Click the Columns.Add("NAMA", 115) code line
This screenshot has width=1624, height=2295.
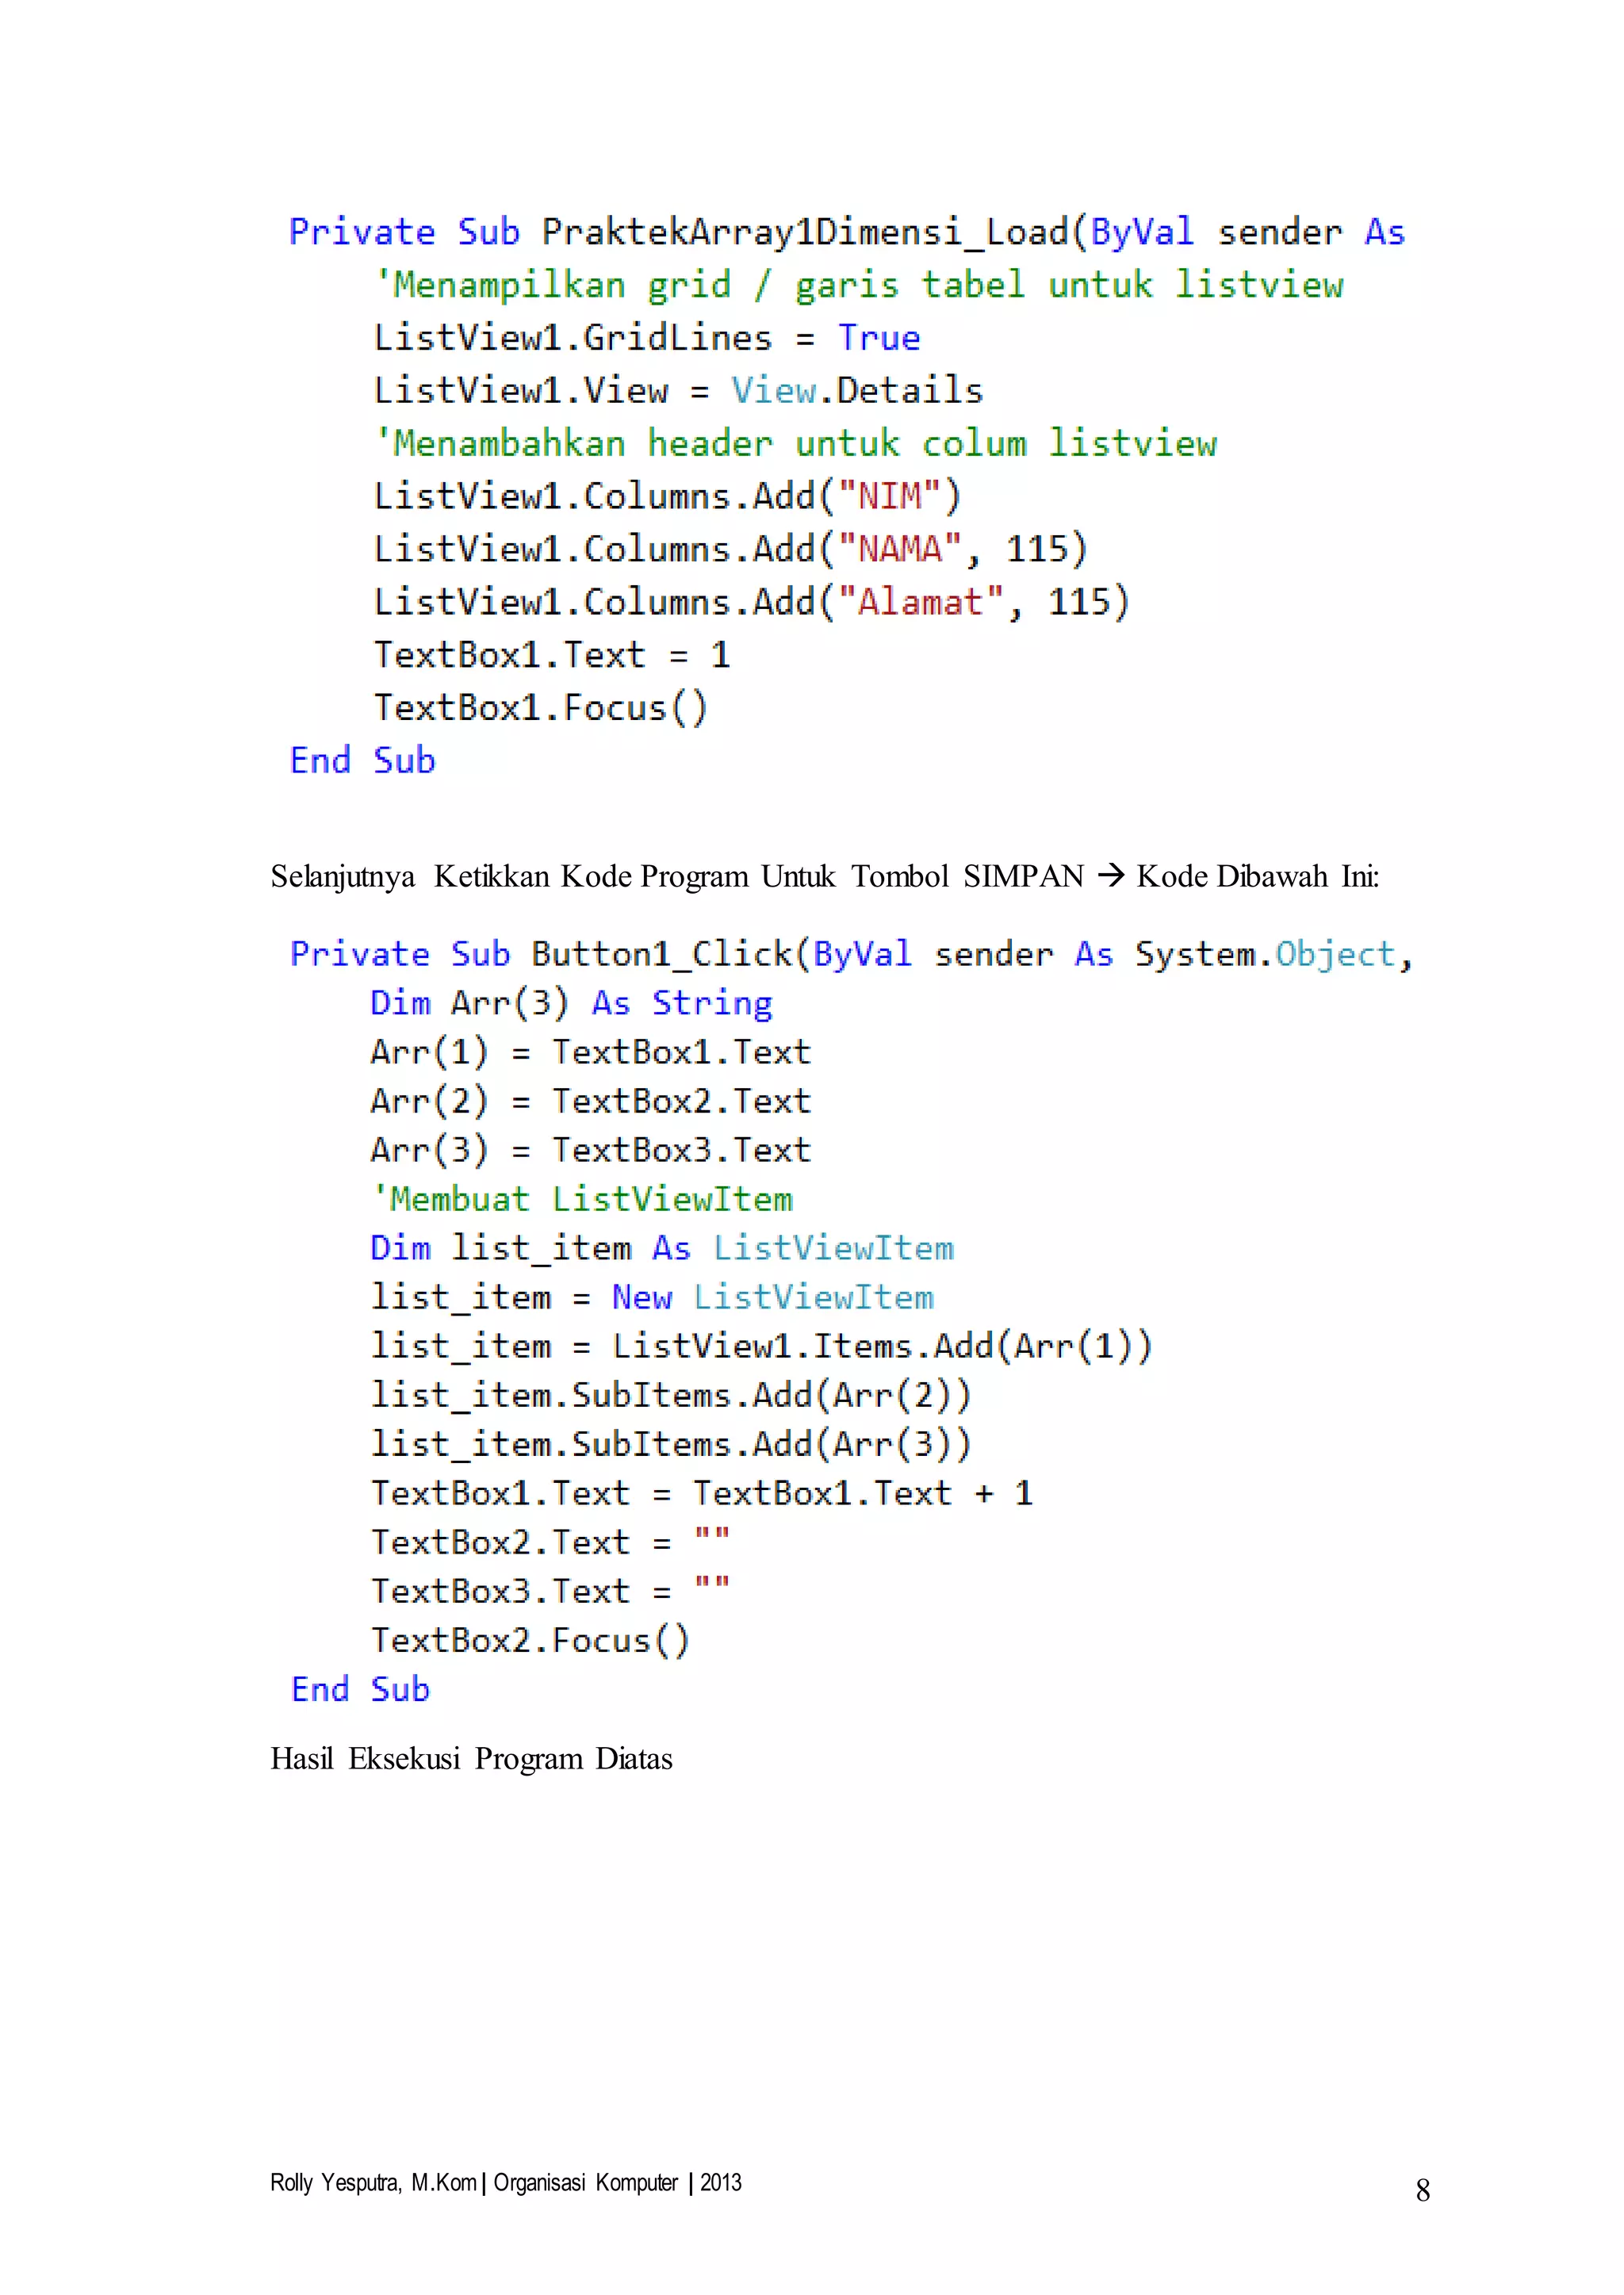tap(730, 549)
